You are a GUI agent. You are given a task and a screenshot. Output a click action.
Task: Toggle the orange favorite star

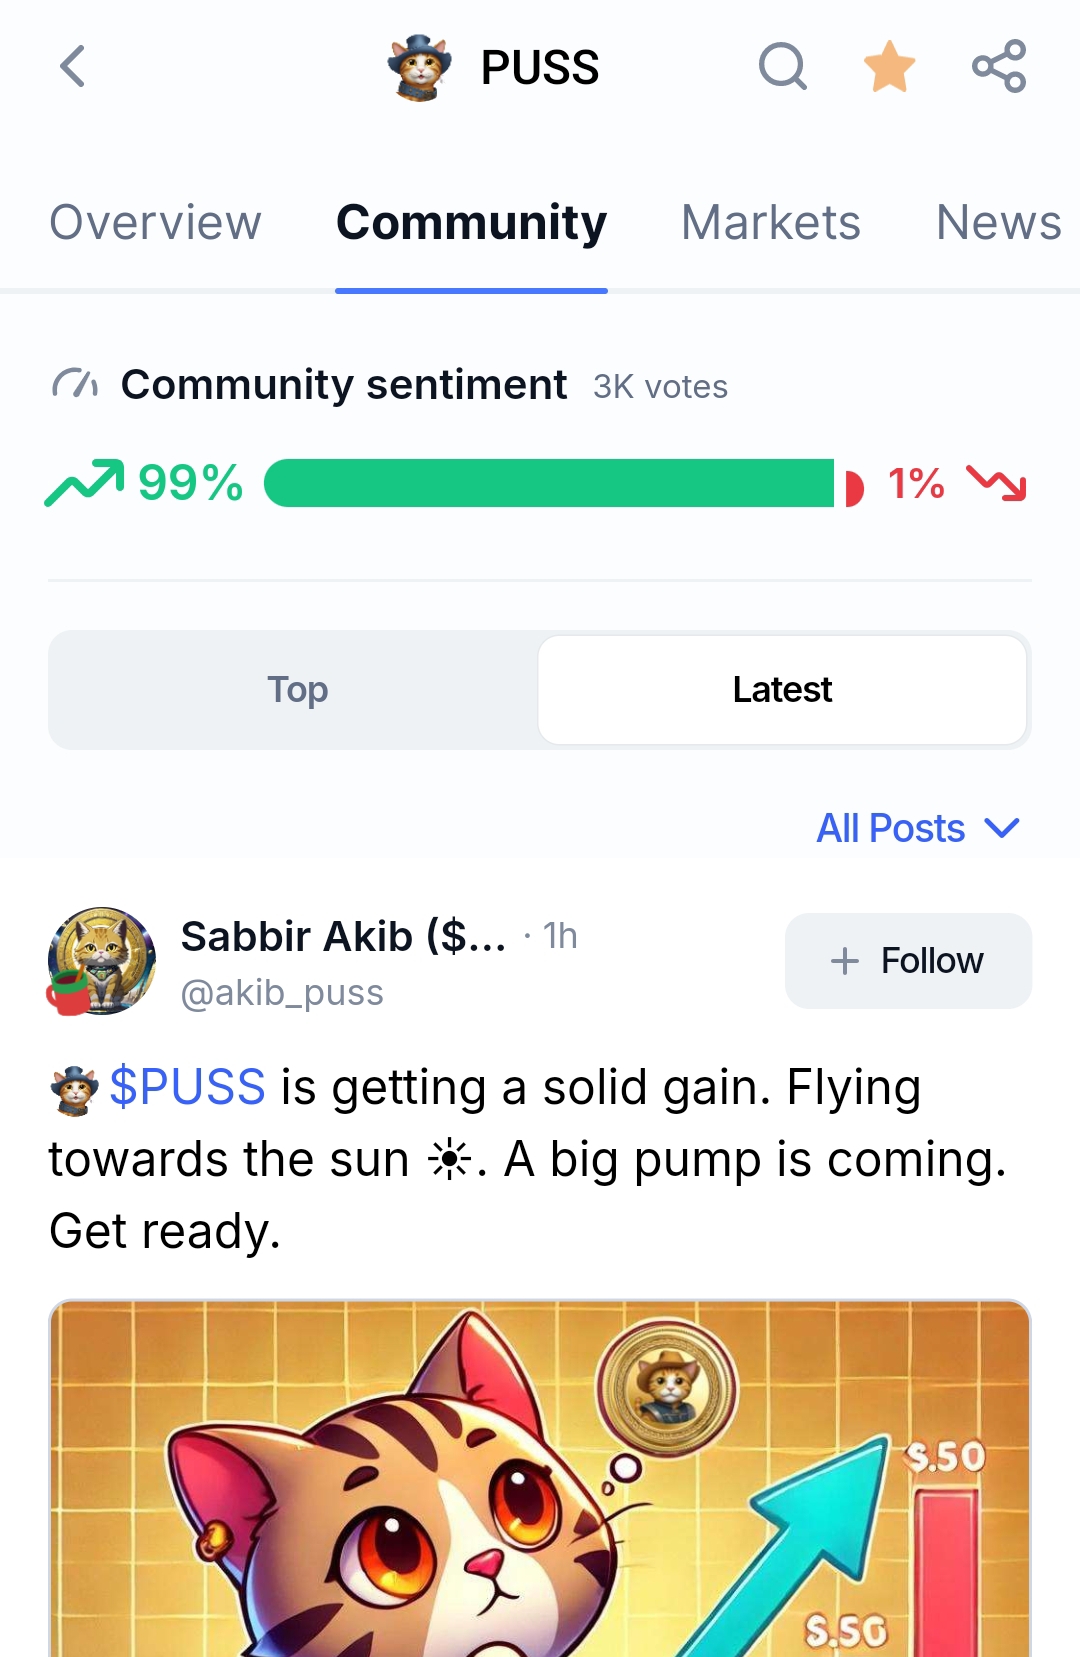(889, 67)
